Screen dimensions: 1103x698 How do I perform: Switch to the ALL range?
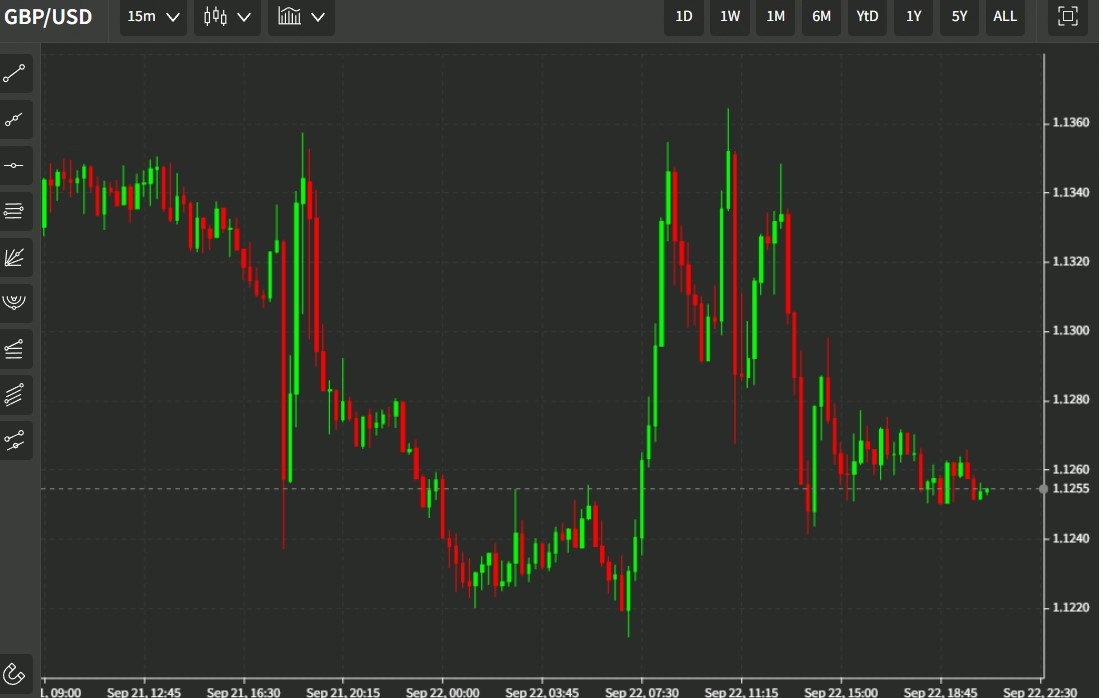[x=1005, y=16]
